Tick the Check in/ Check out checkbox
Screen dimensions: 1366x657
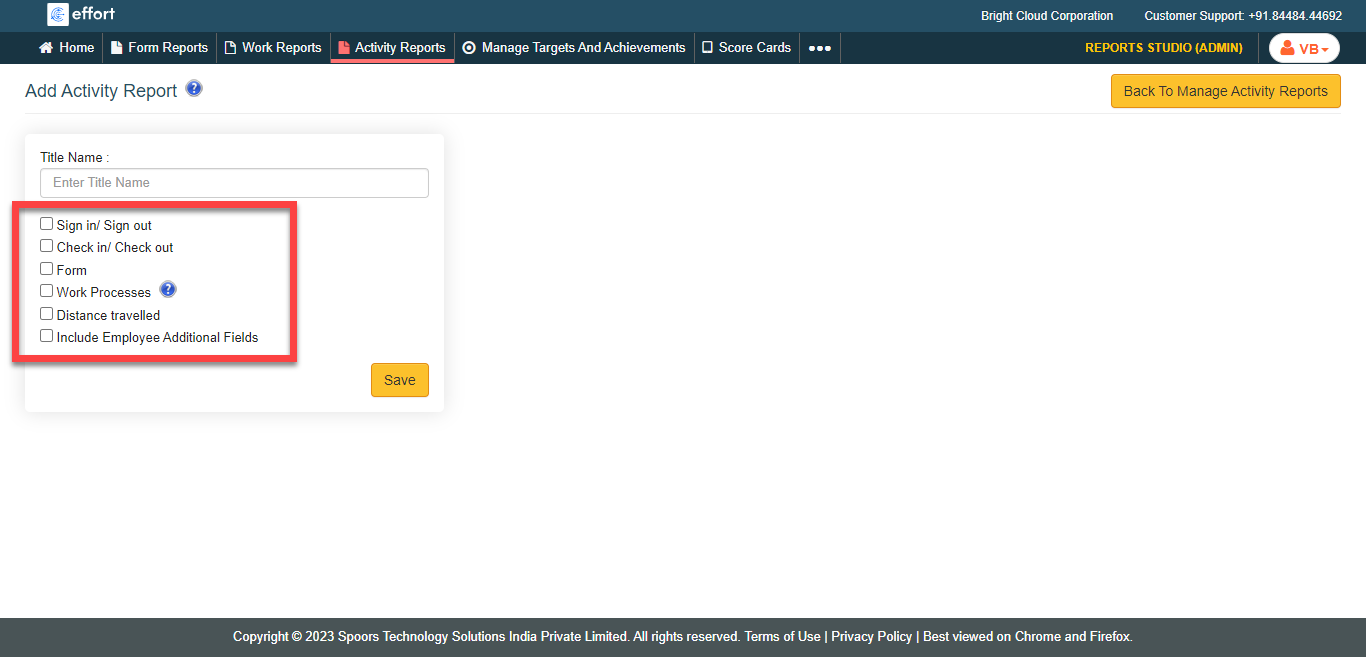click(x=47, y=246)
